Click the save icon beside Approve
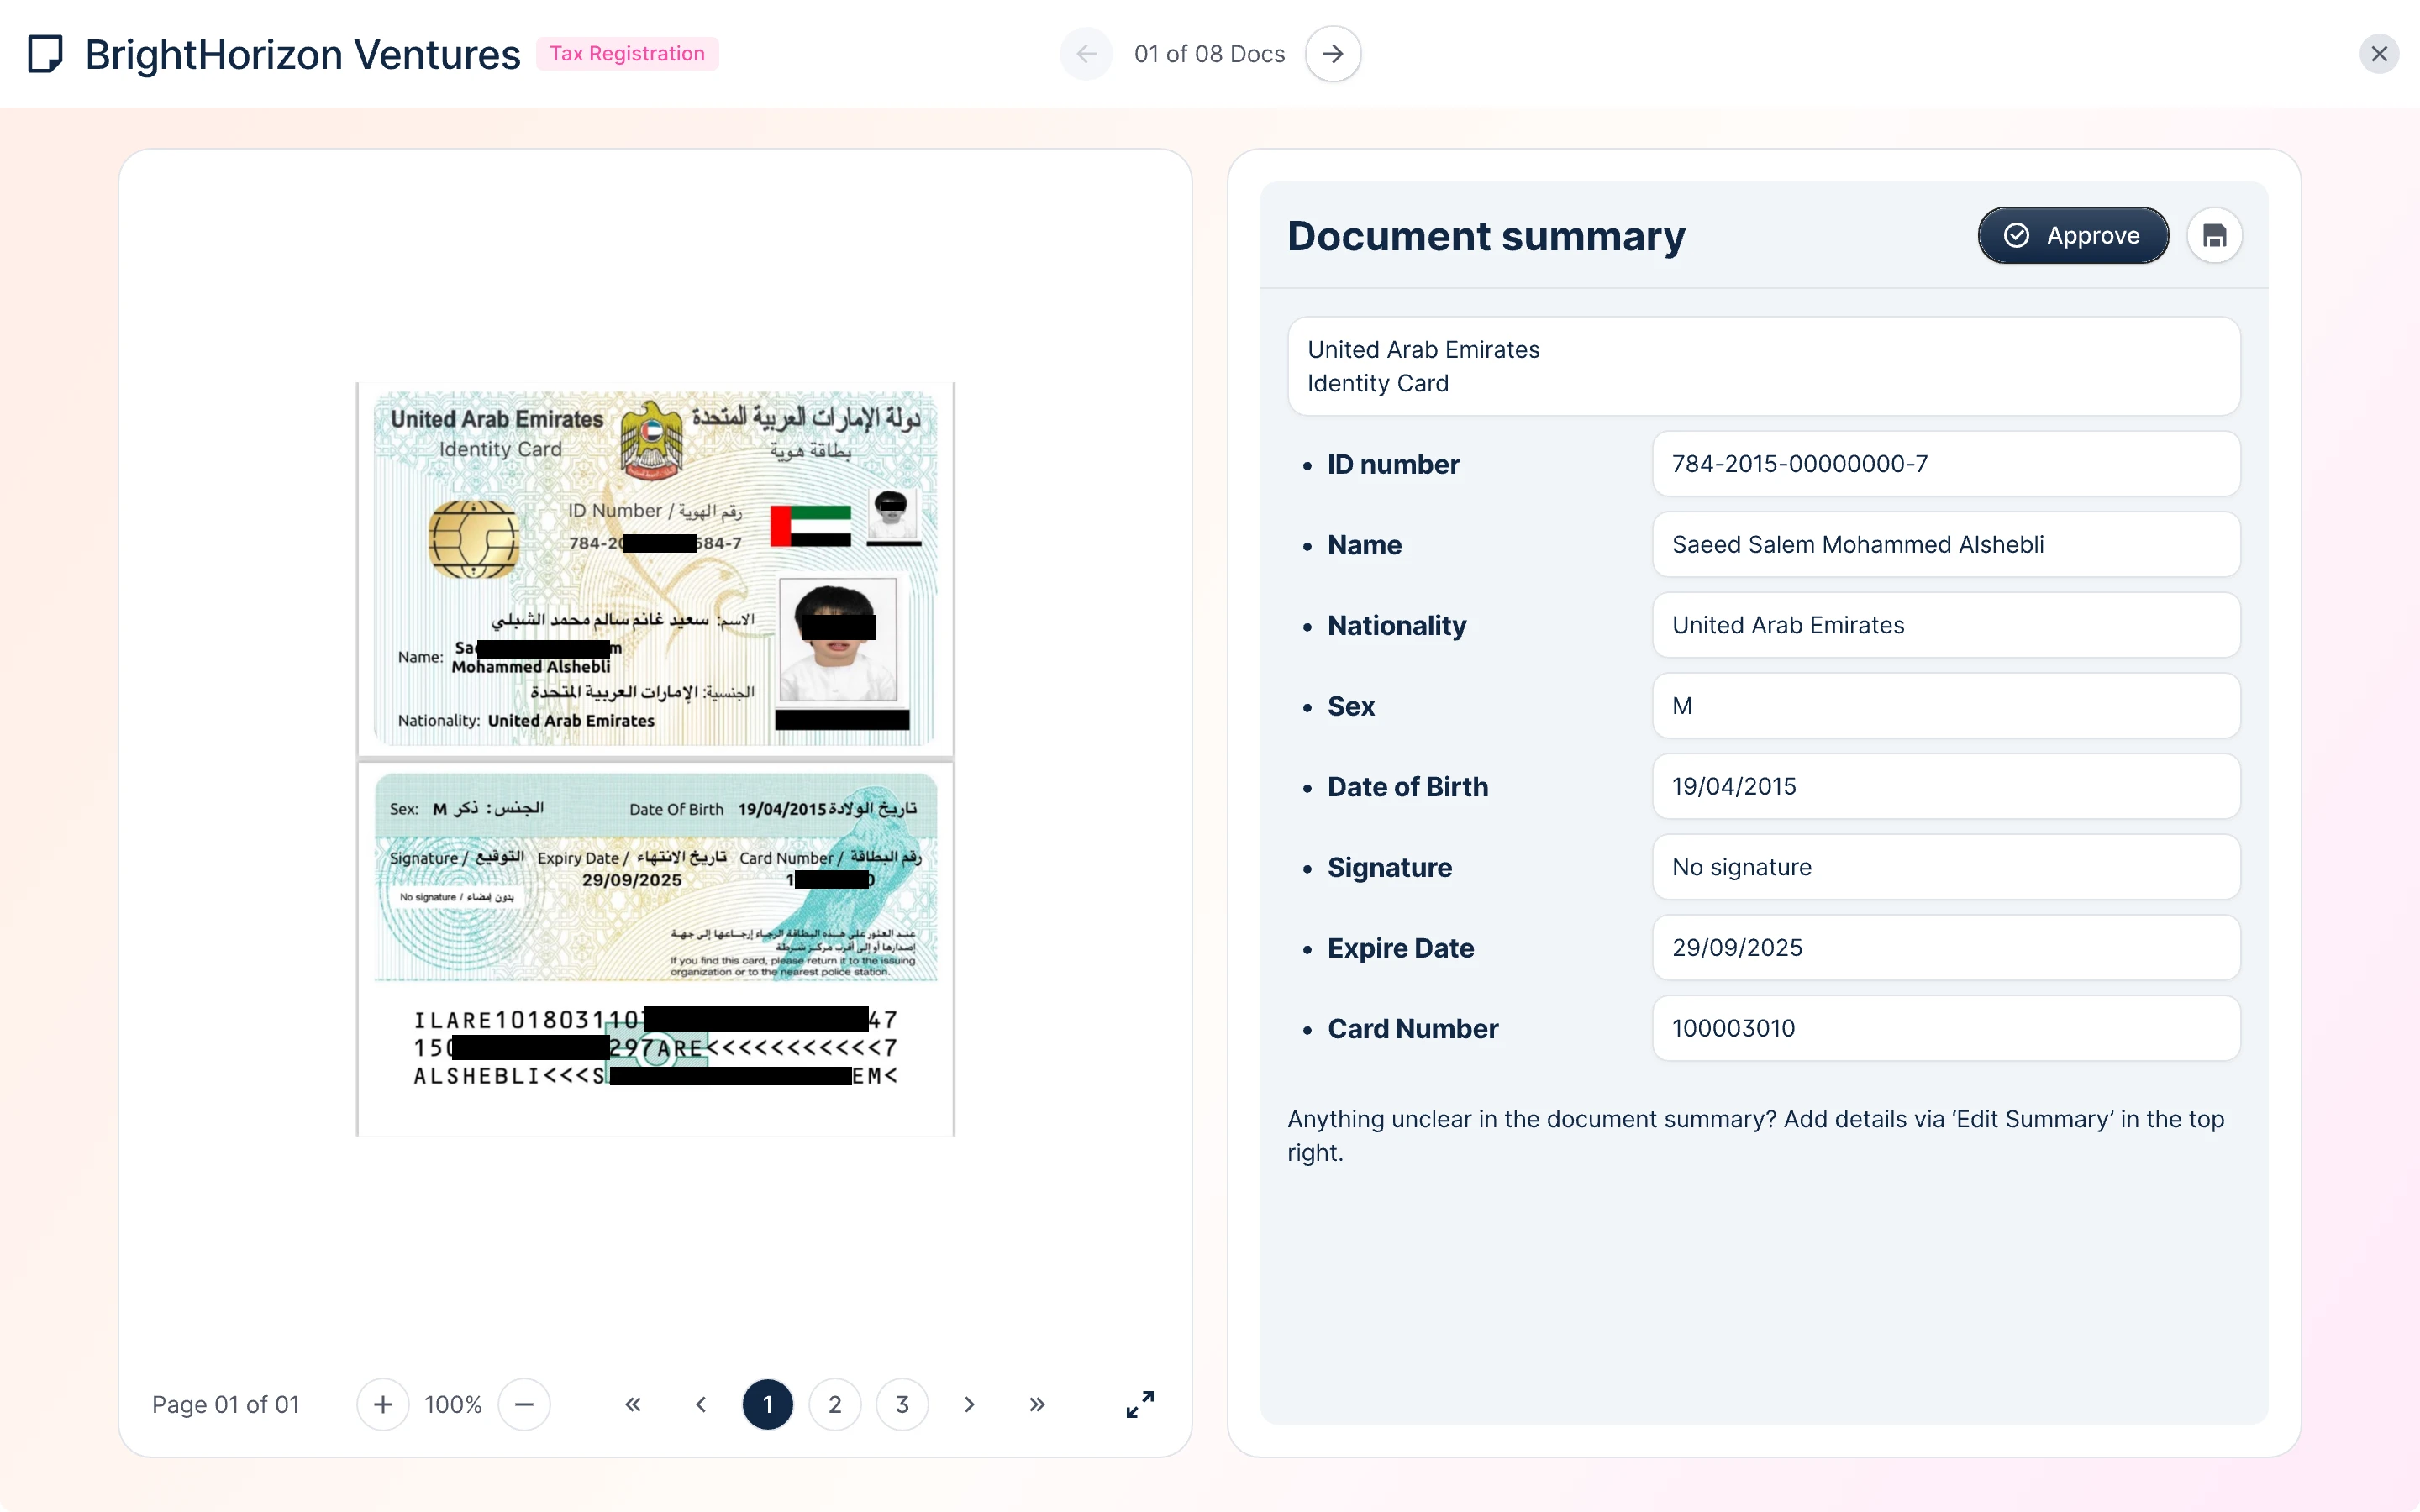This screenshot has height=1512, width=2420. coord(2214,236)
